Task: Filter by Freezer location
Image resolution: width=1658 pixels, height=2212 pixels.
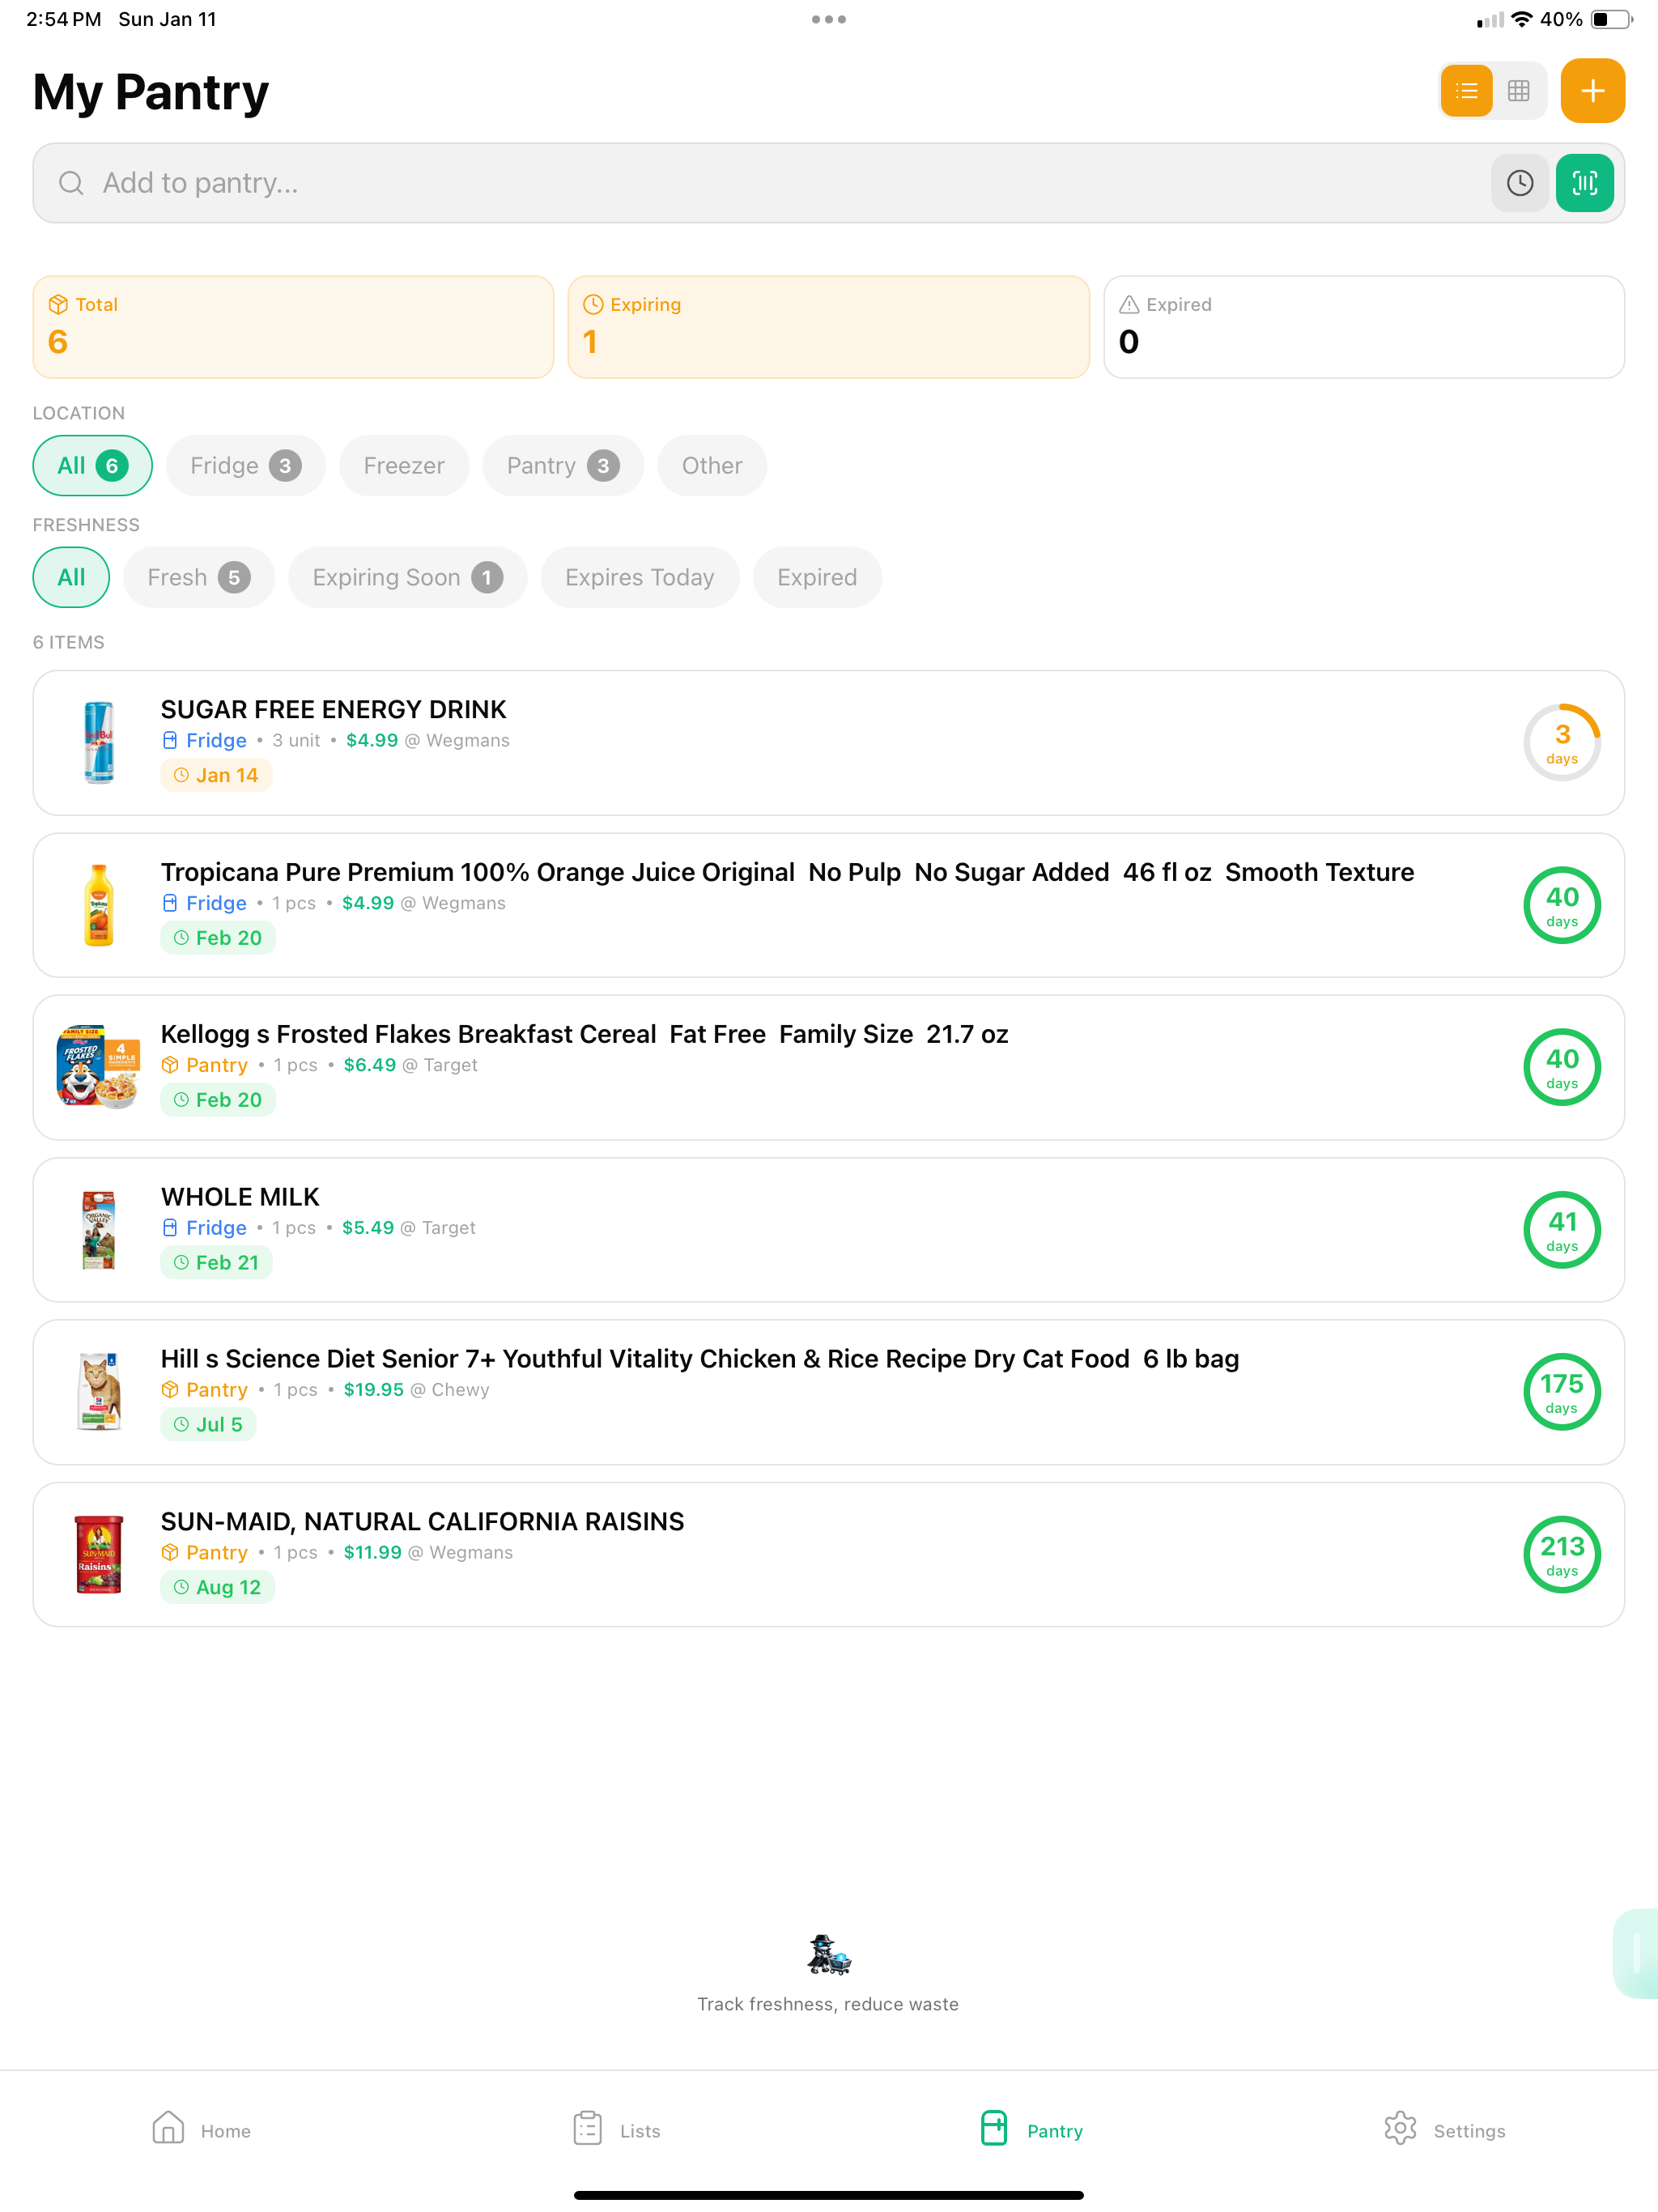Action: coord(404,466)
